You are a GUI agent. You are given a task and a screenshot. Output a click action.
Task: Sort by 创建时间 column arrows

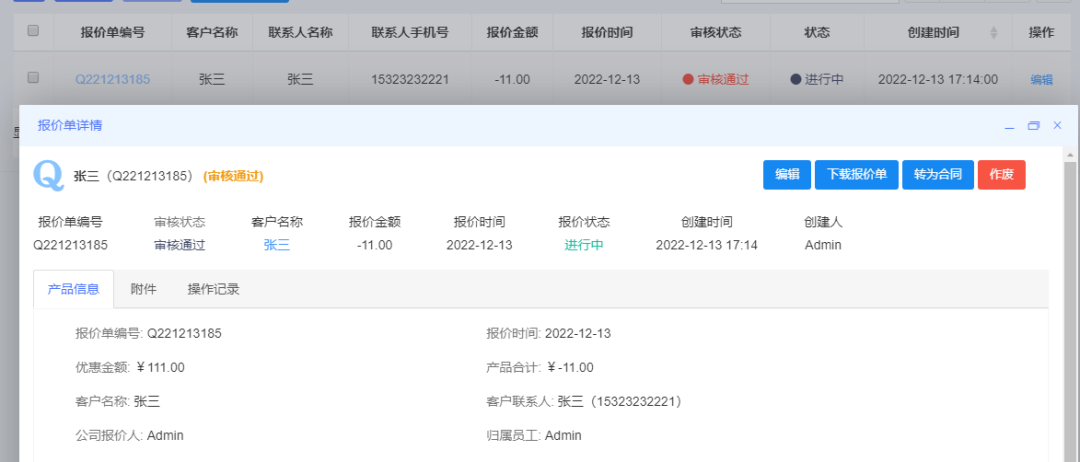click(x=993, y=32)
